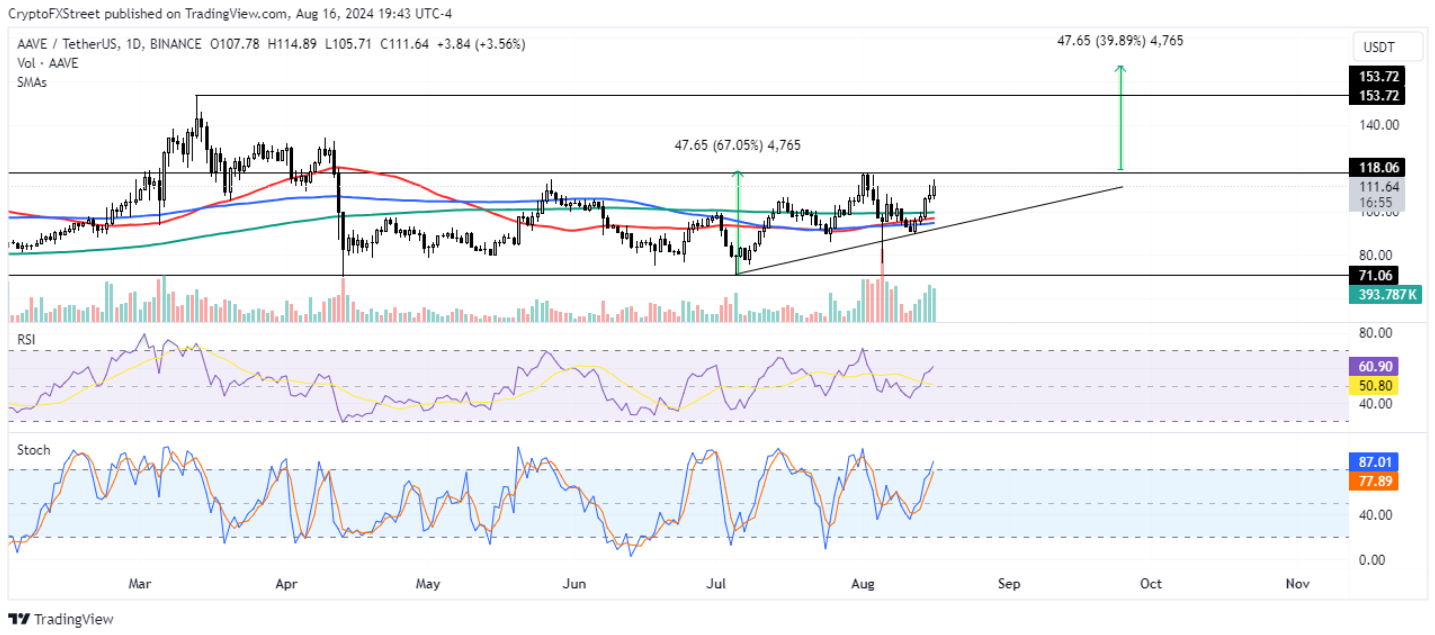
Task: Select the Stoch pane label
Action: (32, 450)
